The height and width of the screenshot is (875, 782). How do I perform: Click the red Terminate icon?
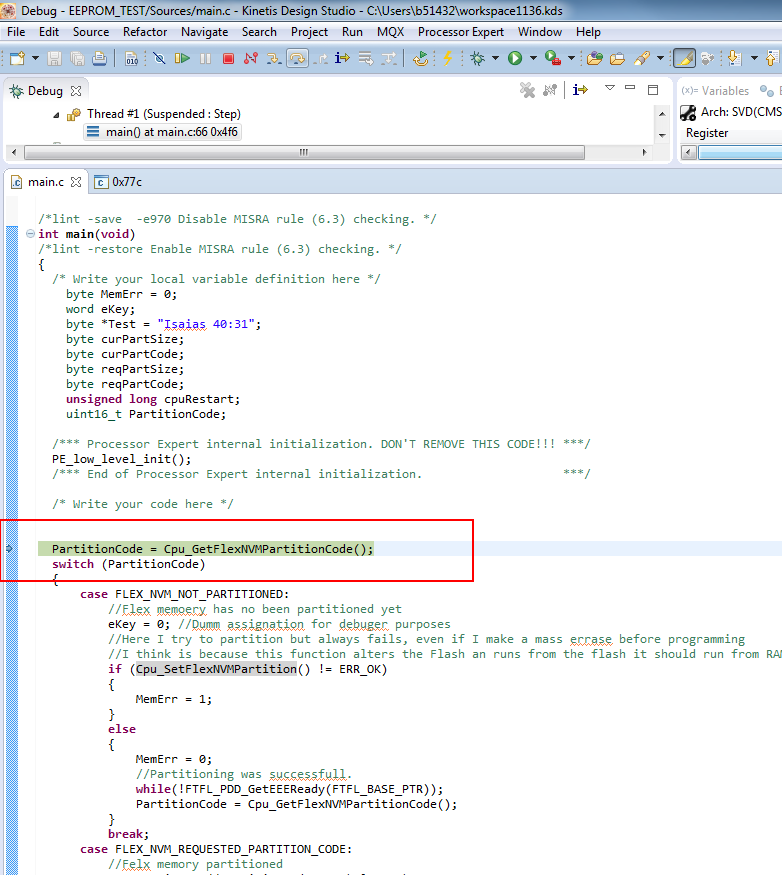(228, 58)
